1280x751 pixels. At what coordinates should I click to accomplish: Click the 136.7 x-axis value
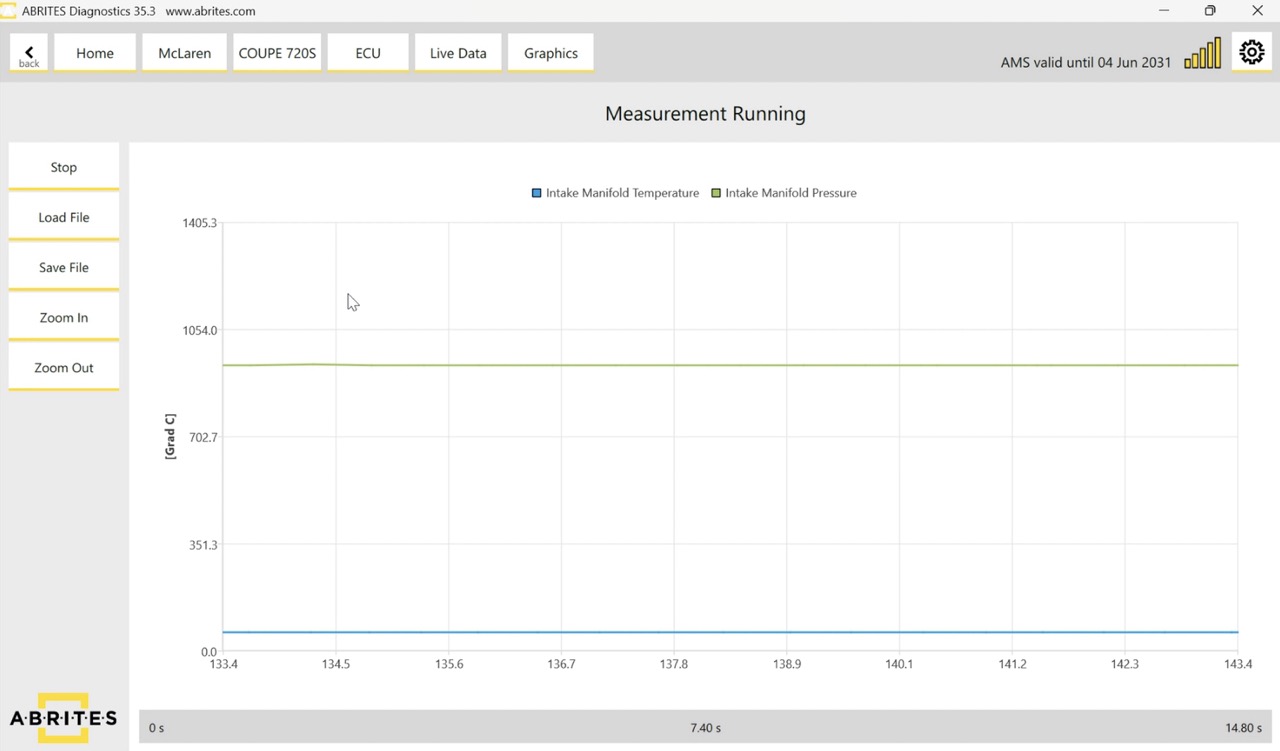(x=561, y=664)
